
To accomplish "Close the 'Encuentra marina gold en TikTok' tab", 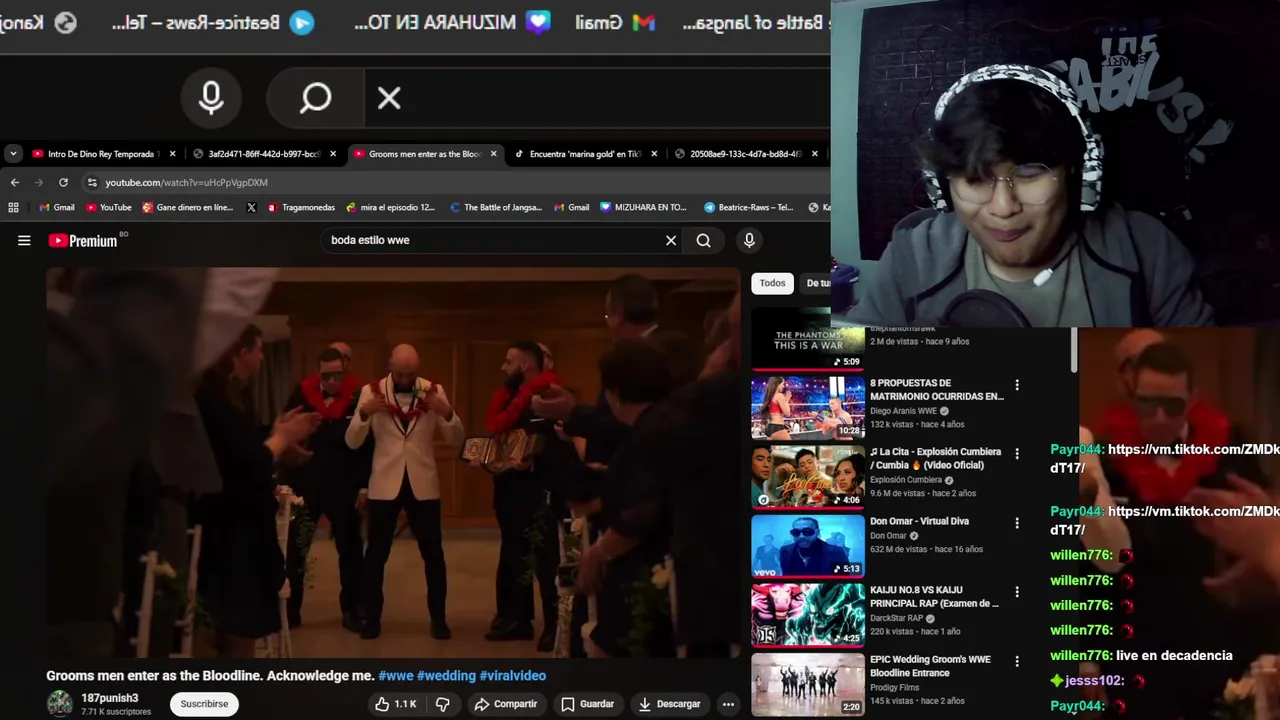I will (654, 154).
